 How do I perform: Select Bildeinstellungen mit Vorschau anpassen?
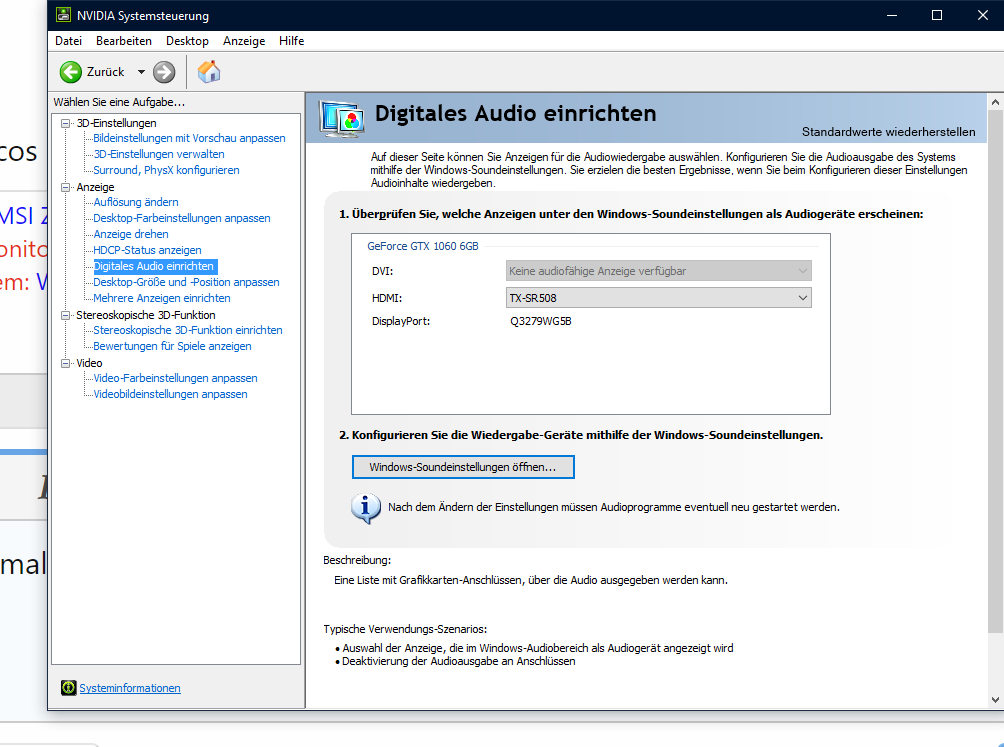[190, 138]
